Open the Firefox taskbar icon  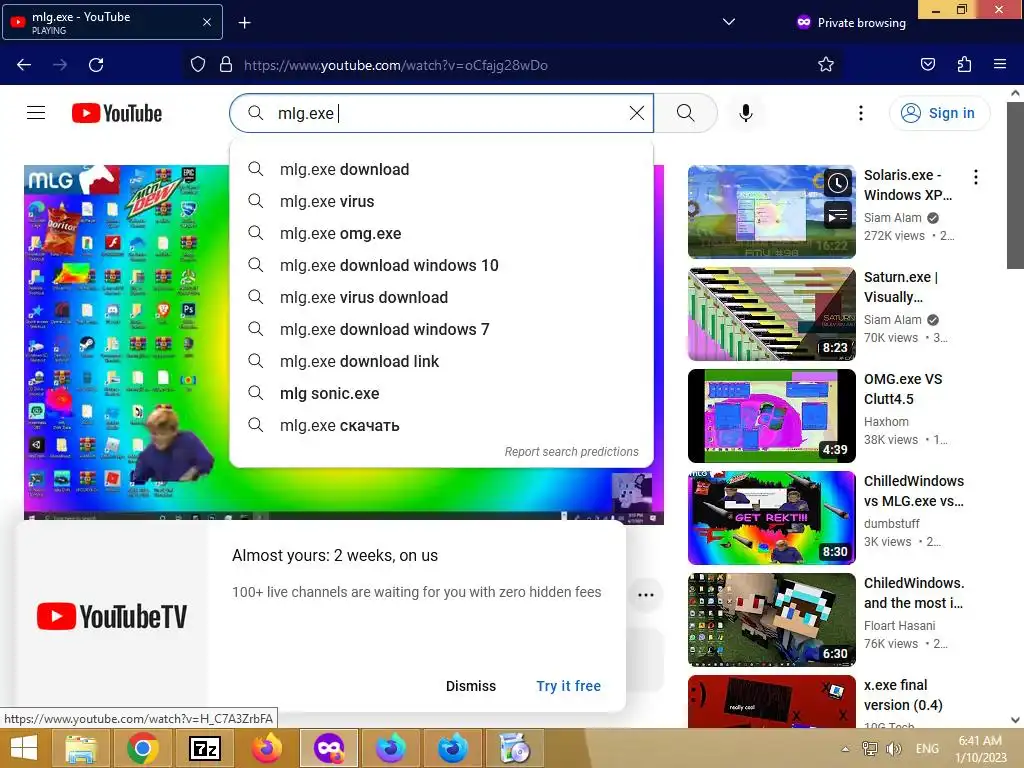point(266,748)
